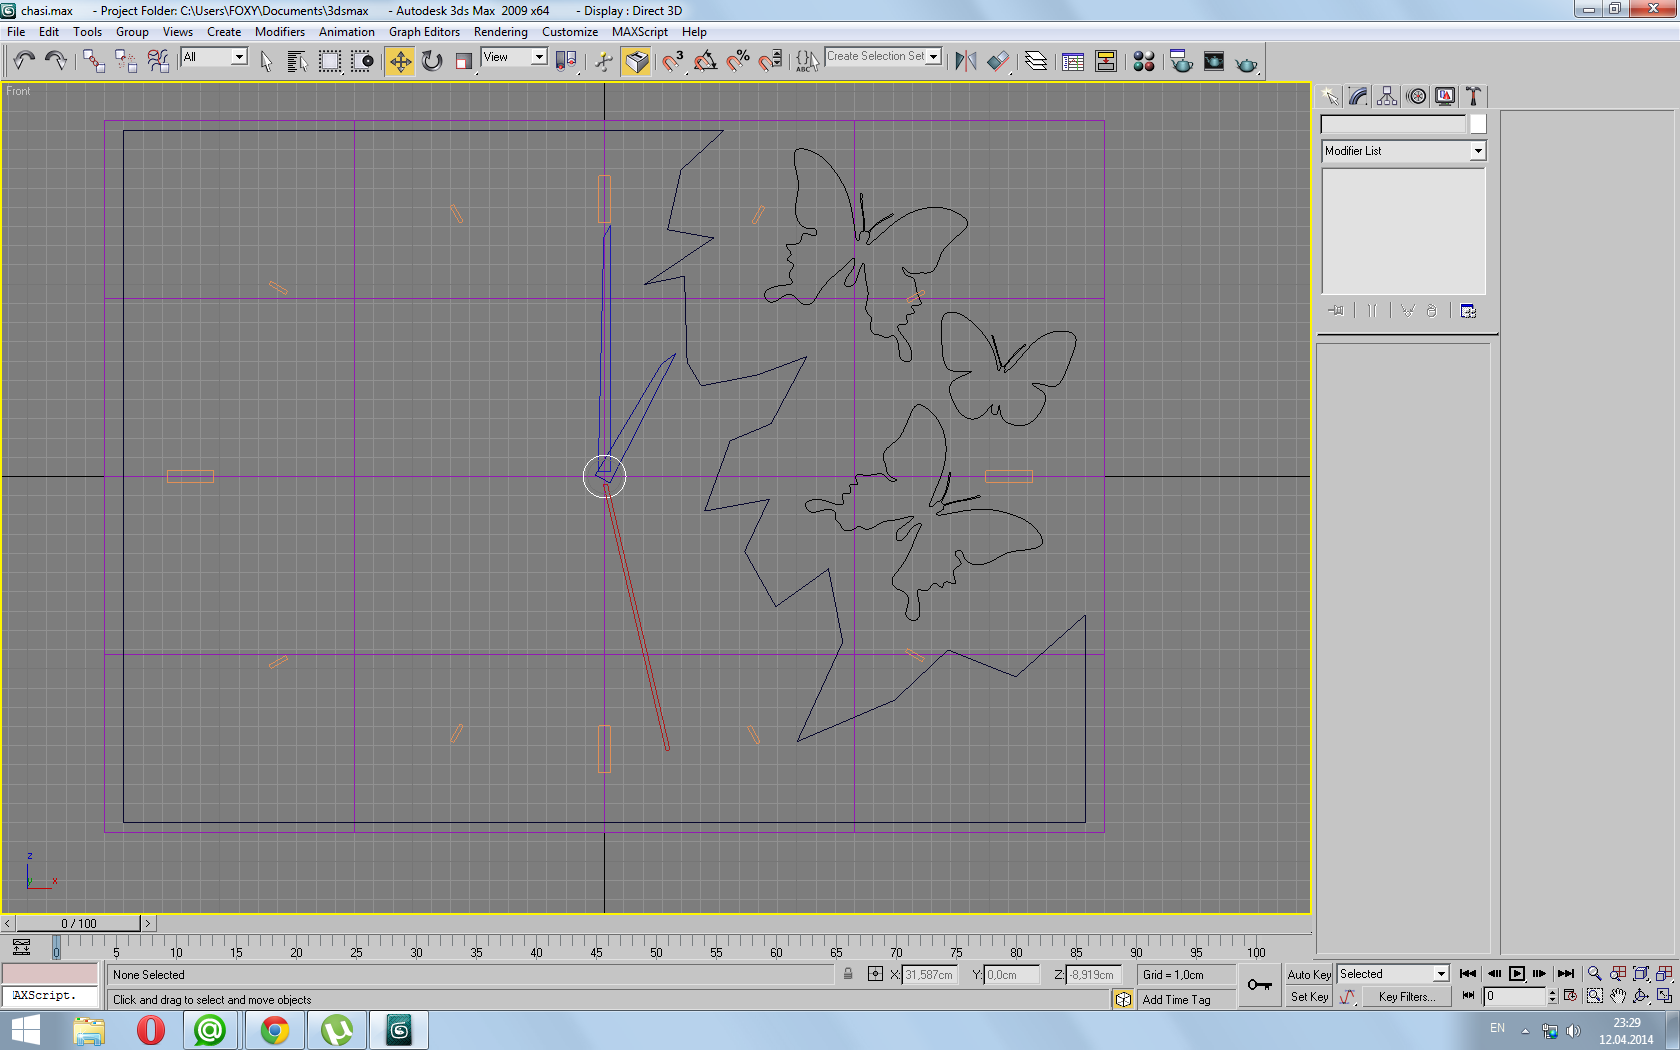The width and height of the screenshot is (1680, 1050).
Task: Click Select and Manipulate icon
Action: point(604,62)
